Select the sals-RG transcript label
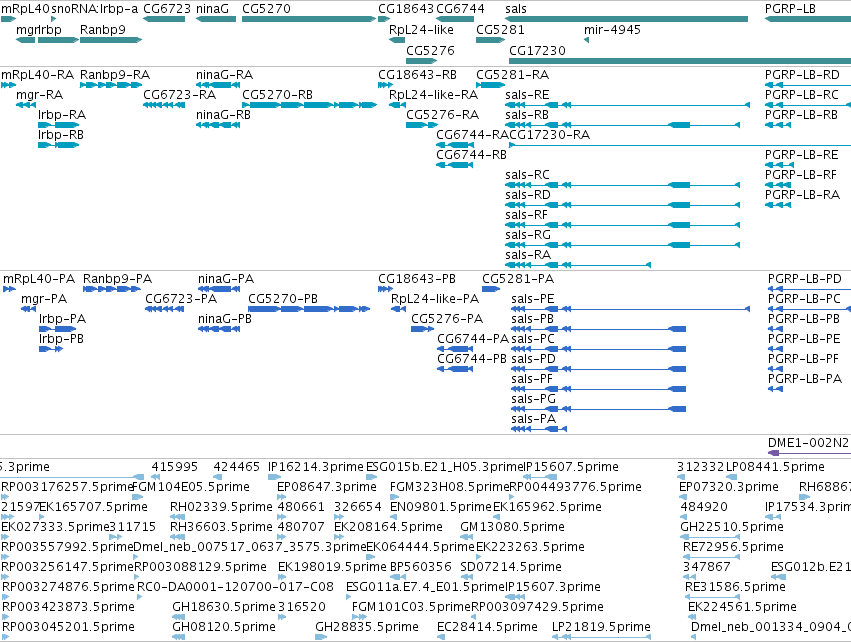Image resolution: width=851 pixels, height=642 pixels. pyautogui.click(x=528, y=235)
